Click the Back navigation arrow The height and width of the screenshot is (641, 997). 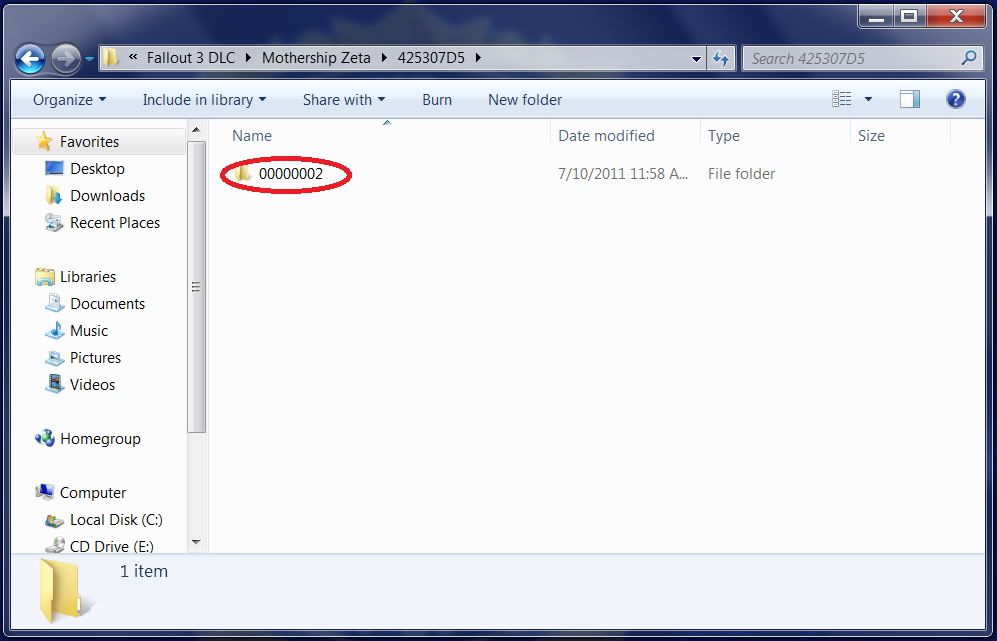pos(30,59)
